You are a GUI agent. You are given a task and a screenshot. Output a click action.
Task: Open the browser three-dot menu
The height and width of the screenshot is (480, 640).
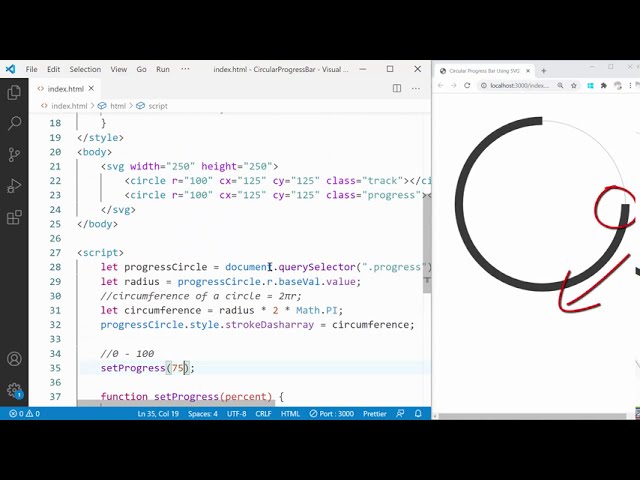coord(630,85)
